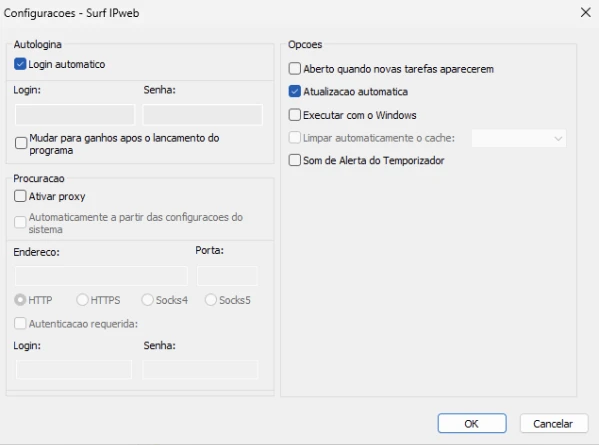Click the Autologina Login input field
The width and height of the screenshot is (599, 445).
click(75, 115)
